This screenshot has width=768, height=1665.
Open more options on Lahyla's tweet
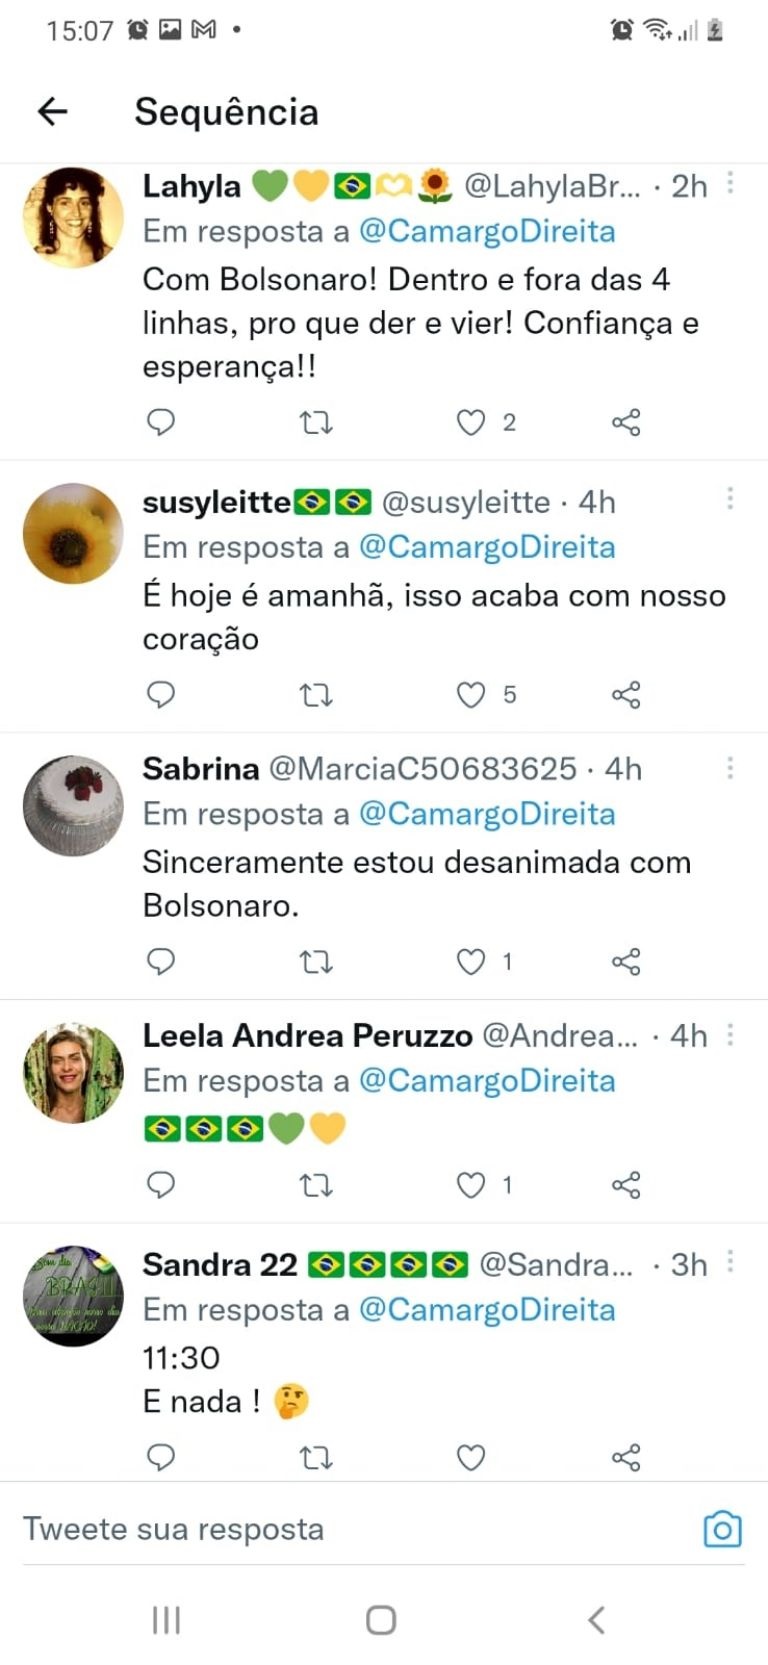click(x=730, y=183)
